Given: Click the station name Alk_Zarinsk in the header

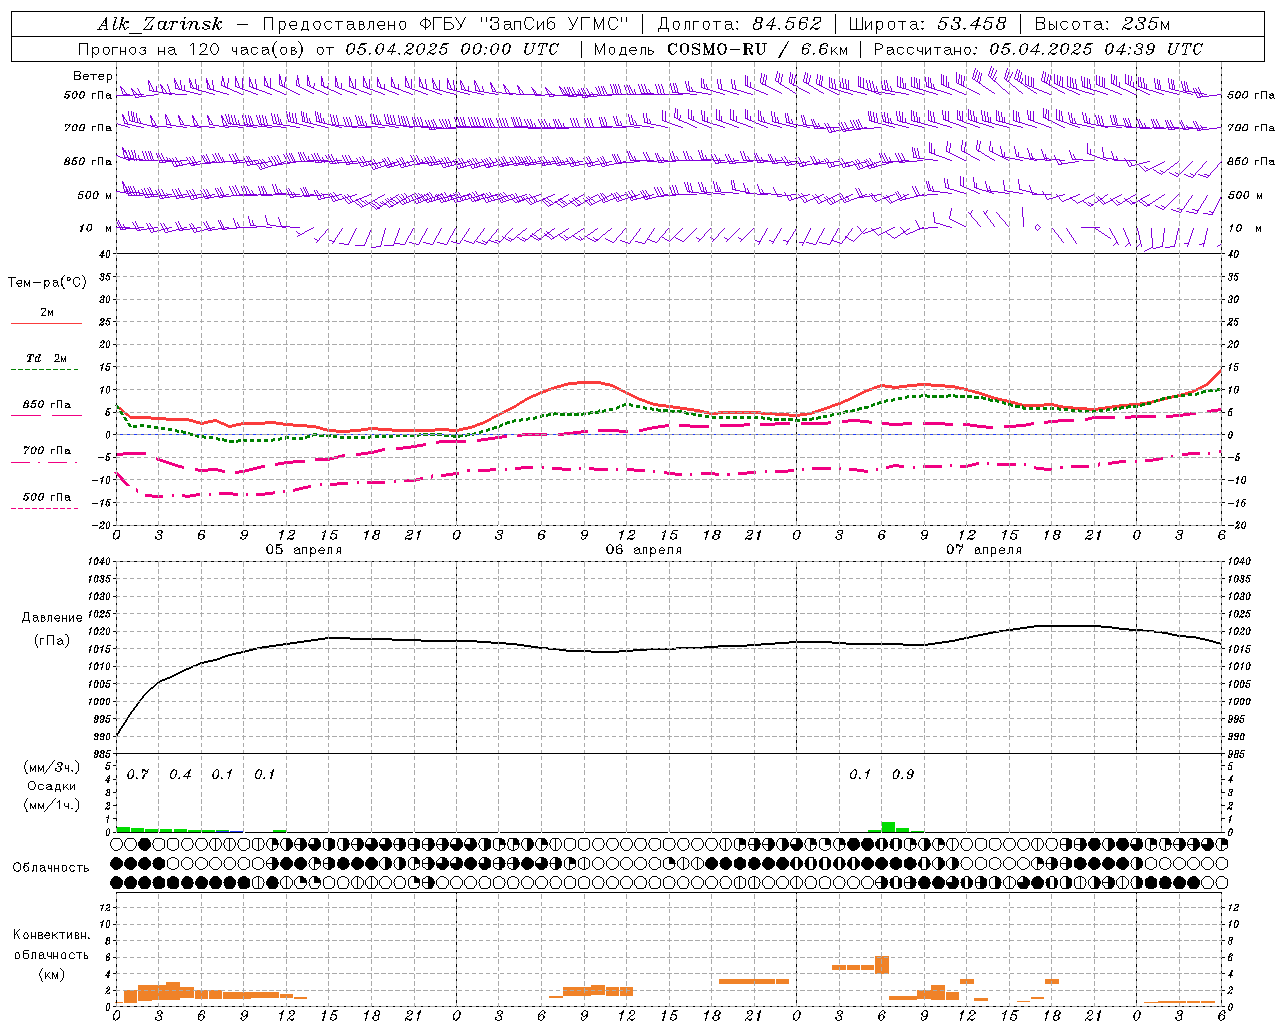Looking at the screenshot, I should [x=160, y=24].
